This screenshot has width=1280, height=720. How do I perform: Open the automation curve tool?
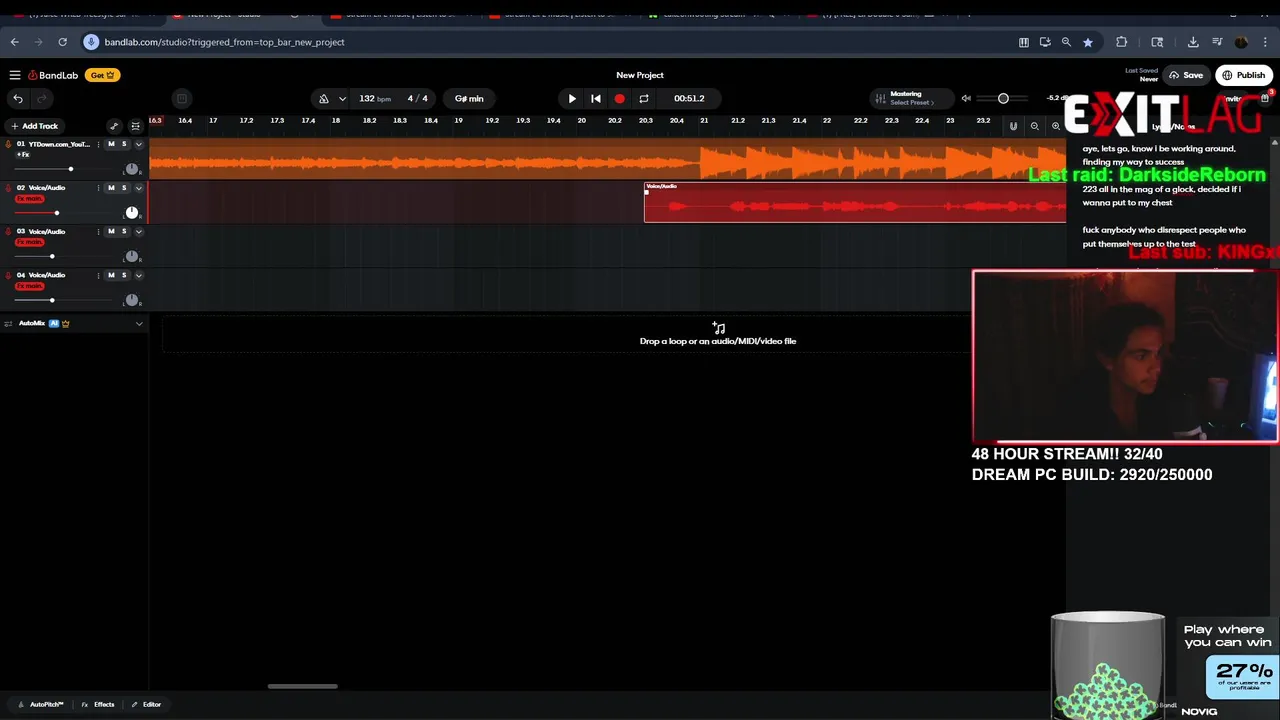tap(114, 126)
